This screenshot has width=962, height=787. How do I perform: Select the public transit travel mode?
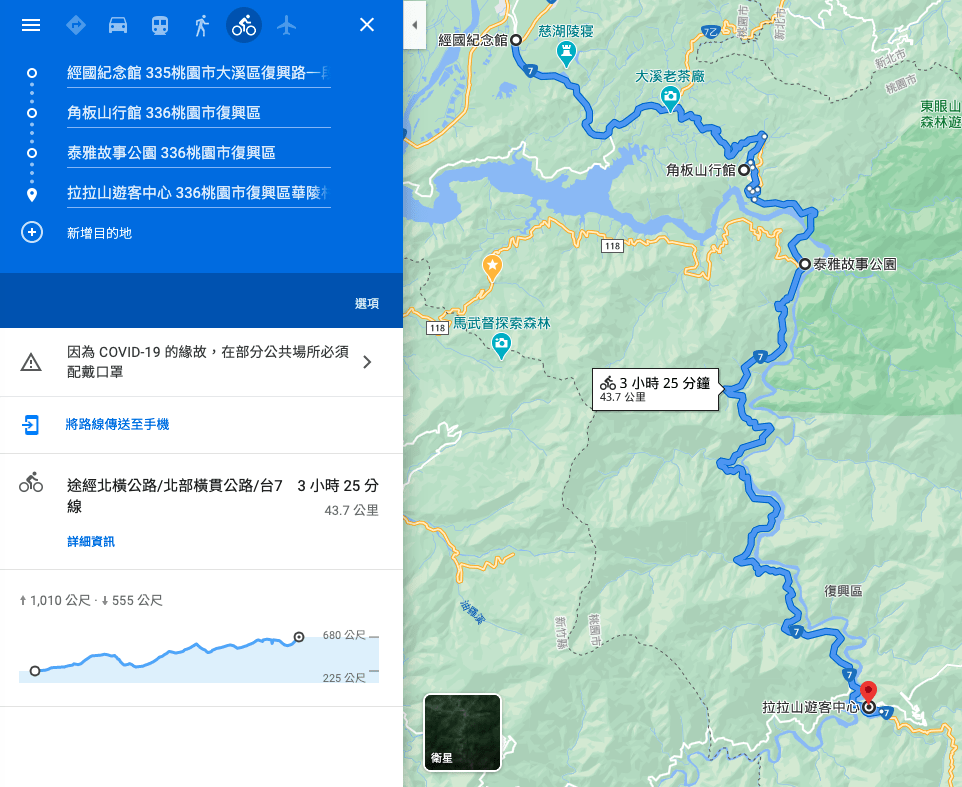pos(160,25)
